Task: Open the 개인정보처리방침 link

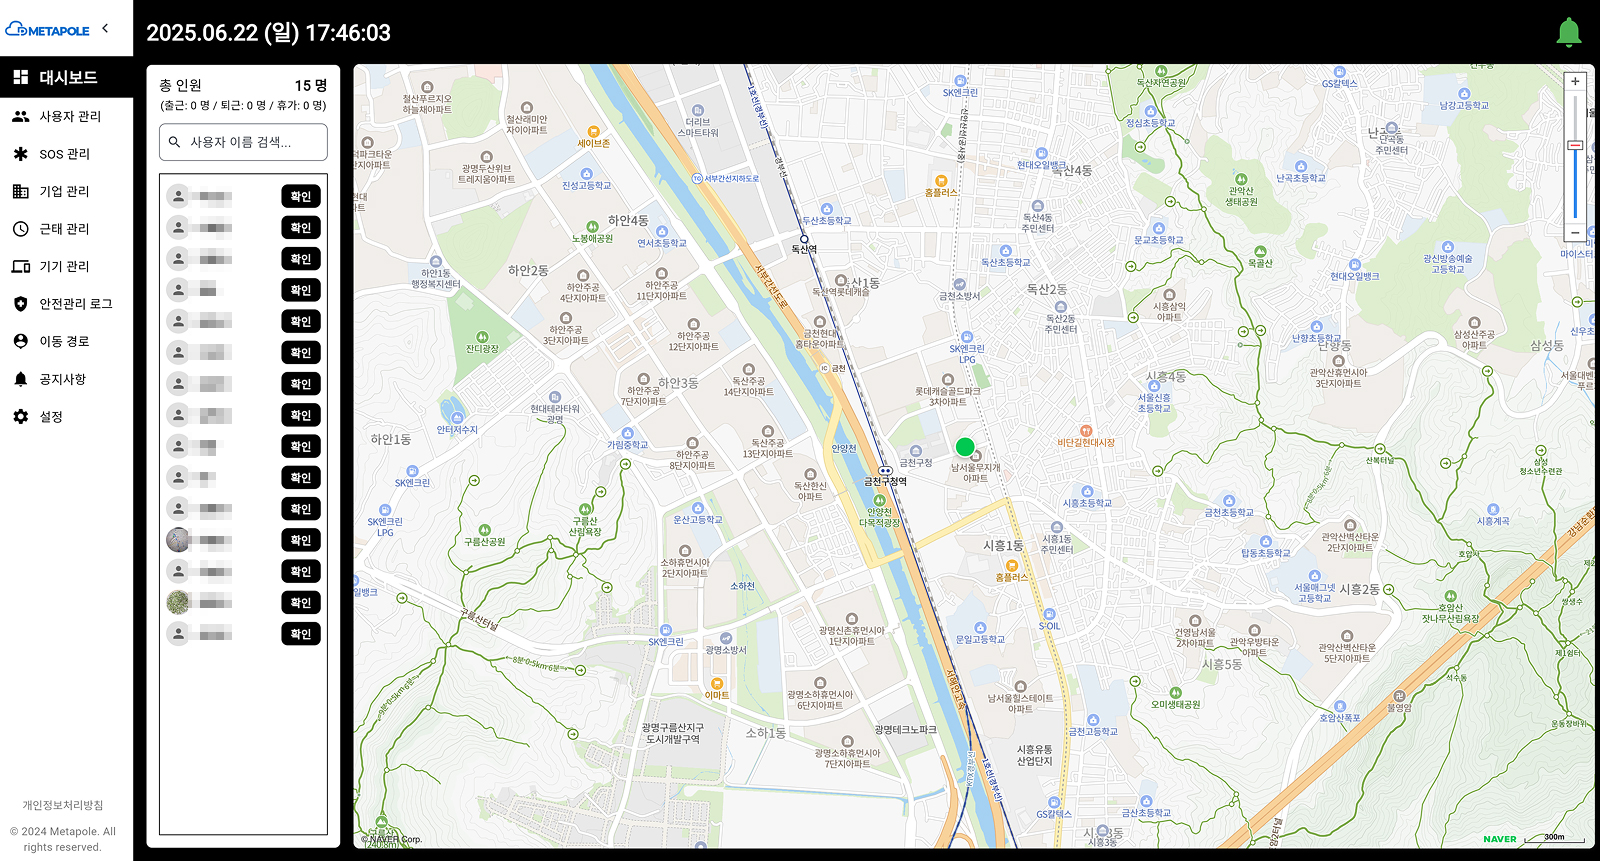Action: pos(63,805)
